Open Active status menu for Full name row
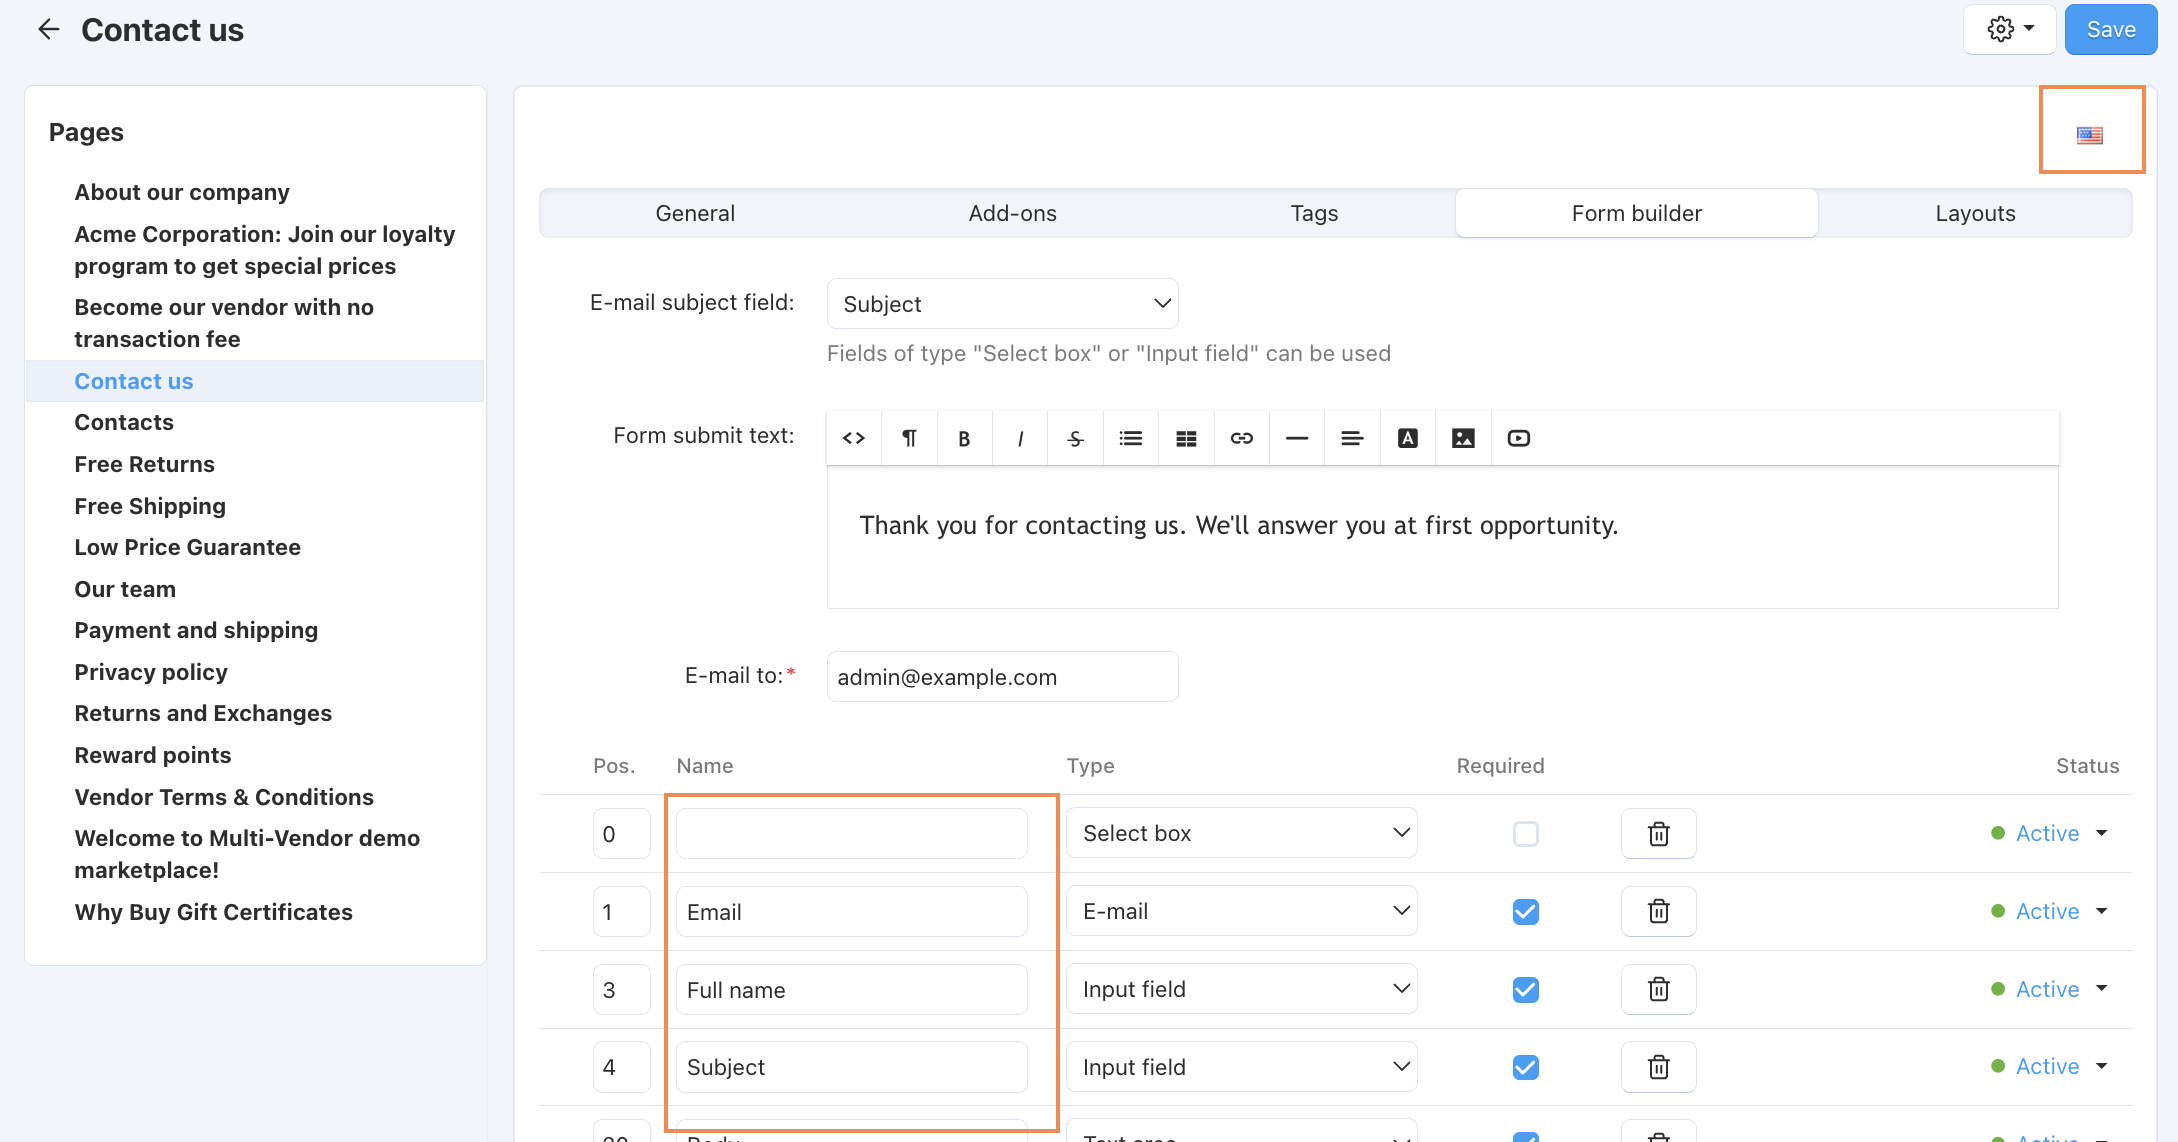 coord(2050,989)
